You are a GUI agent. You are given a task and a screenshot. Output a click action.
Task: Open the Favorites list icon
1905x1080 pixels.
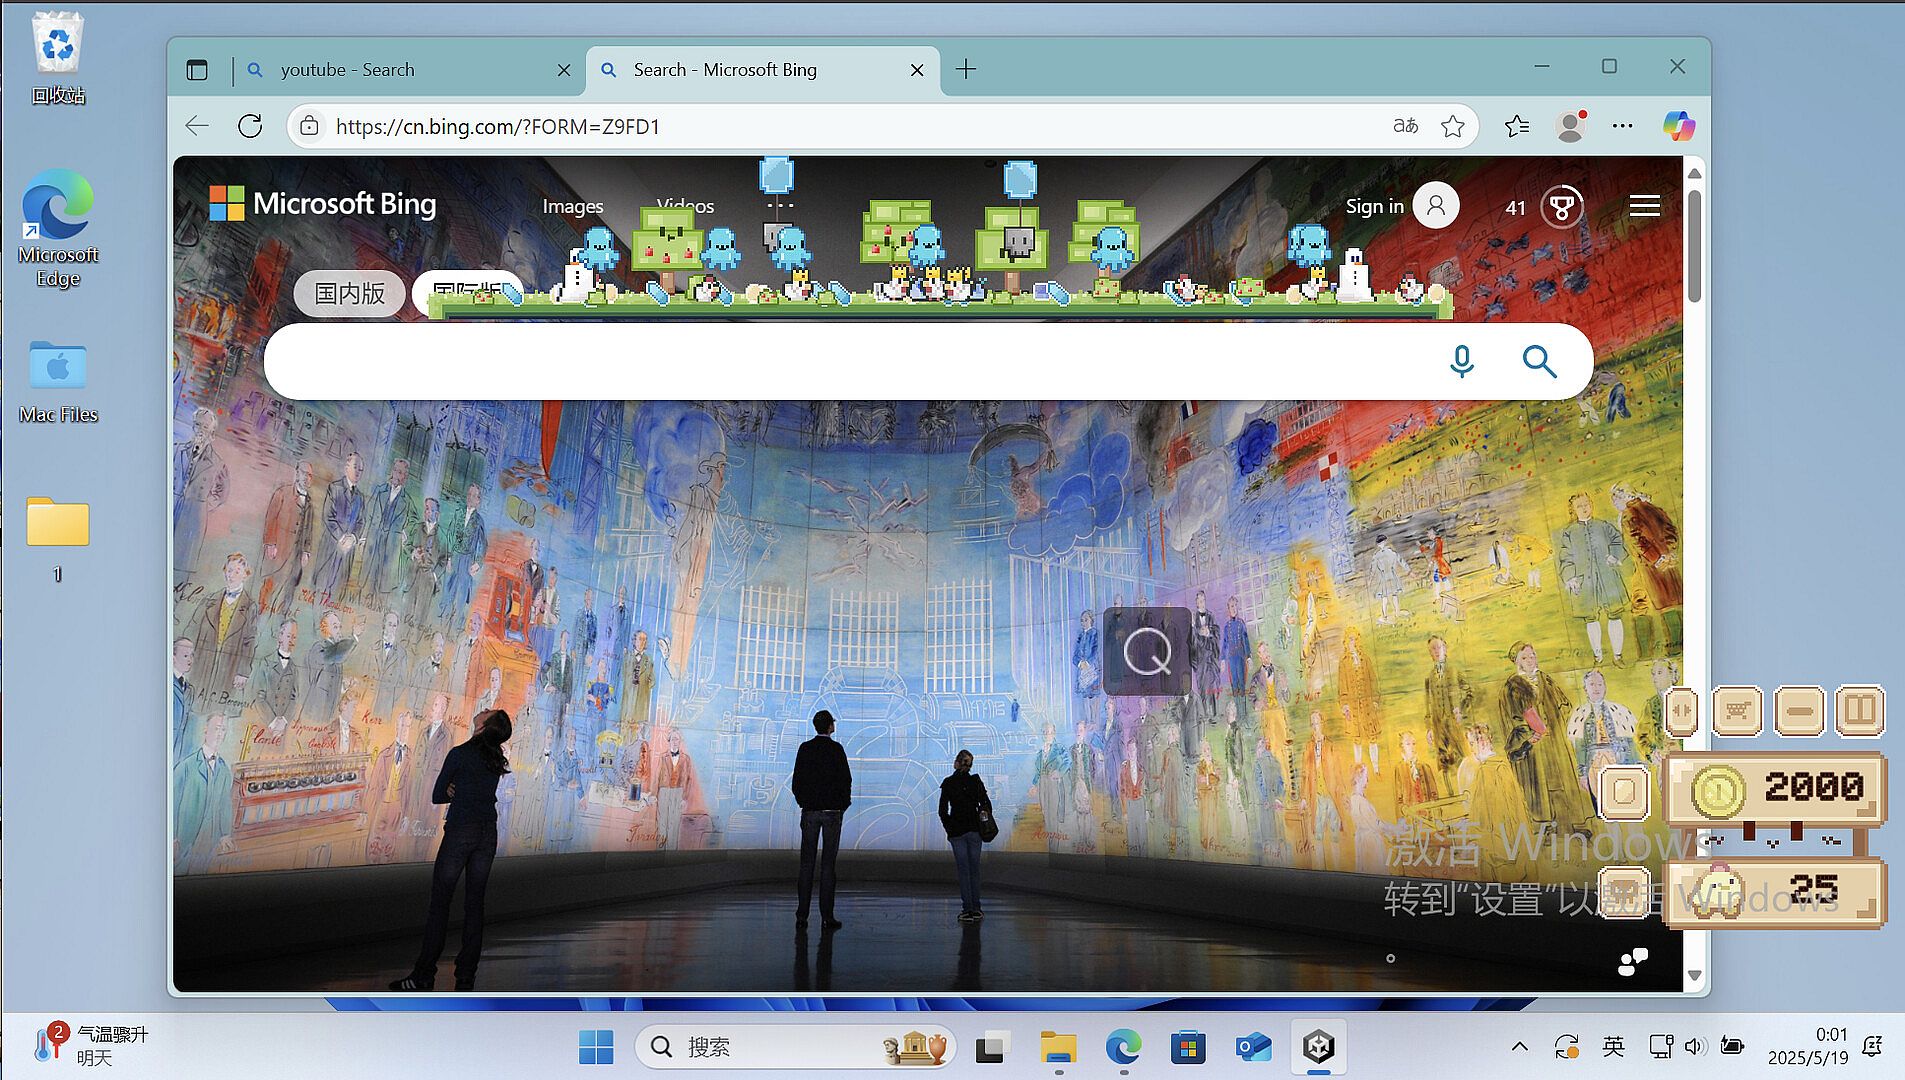coord(1516,126)
